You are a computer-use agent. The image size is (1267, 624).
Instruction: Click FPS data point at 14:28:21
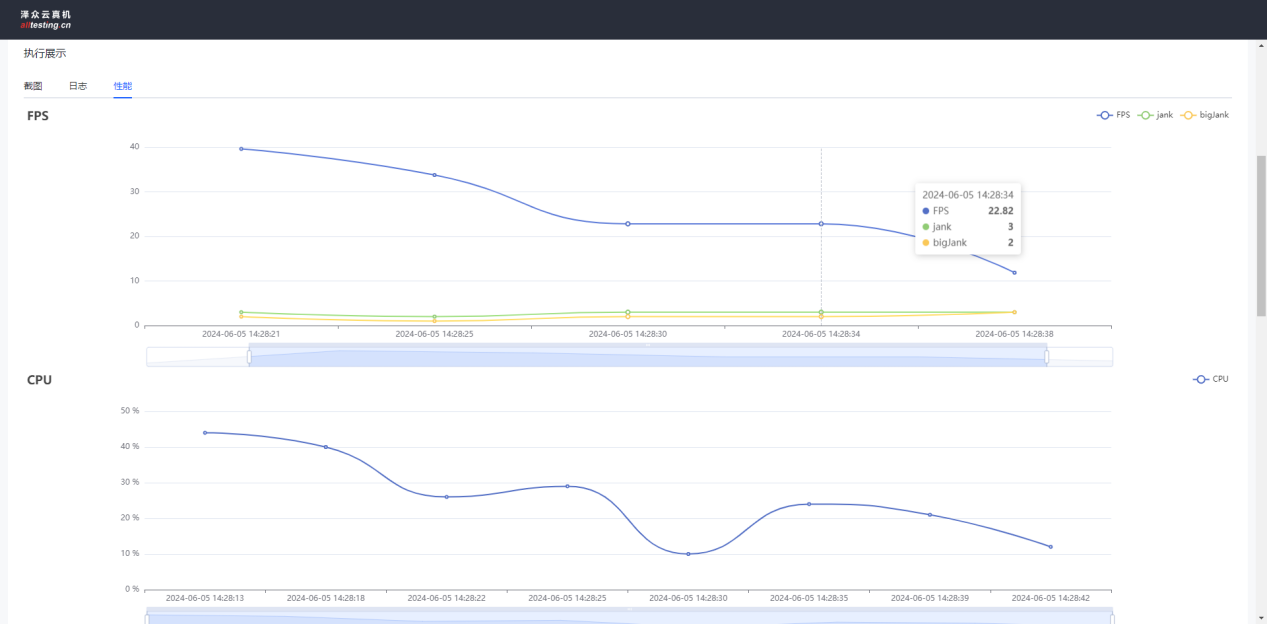point(241,149)
